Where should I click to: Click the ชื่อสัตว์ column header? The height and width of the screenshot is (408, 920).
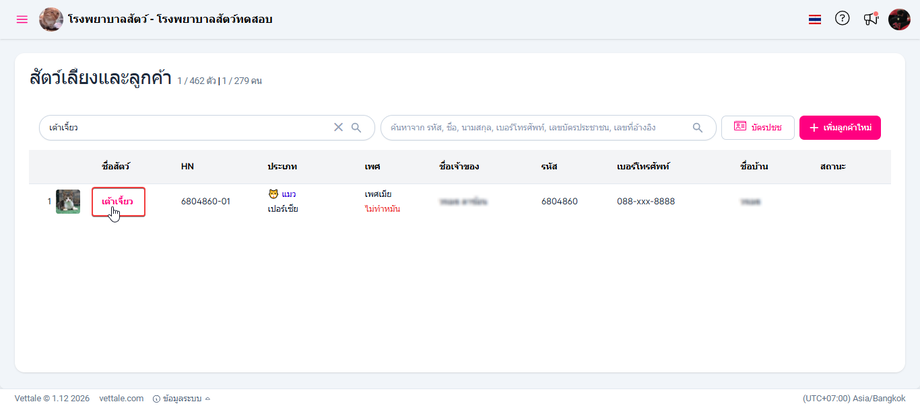click(116, 167)
